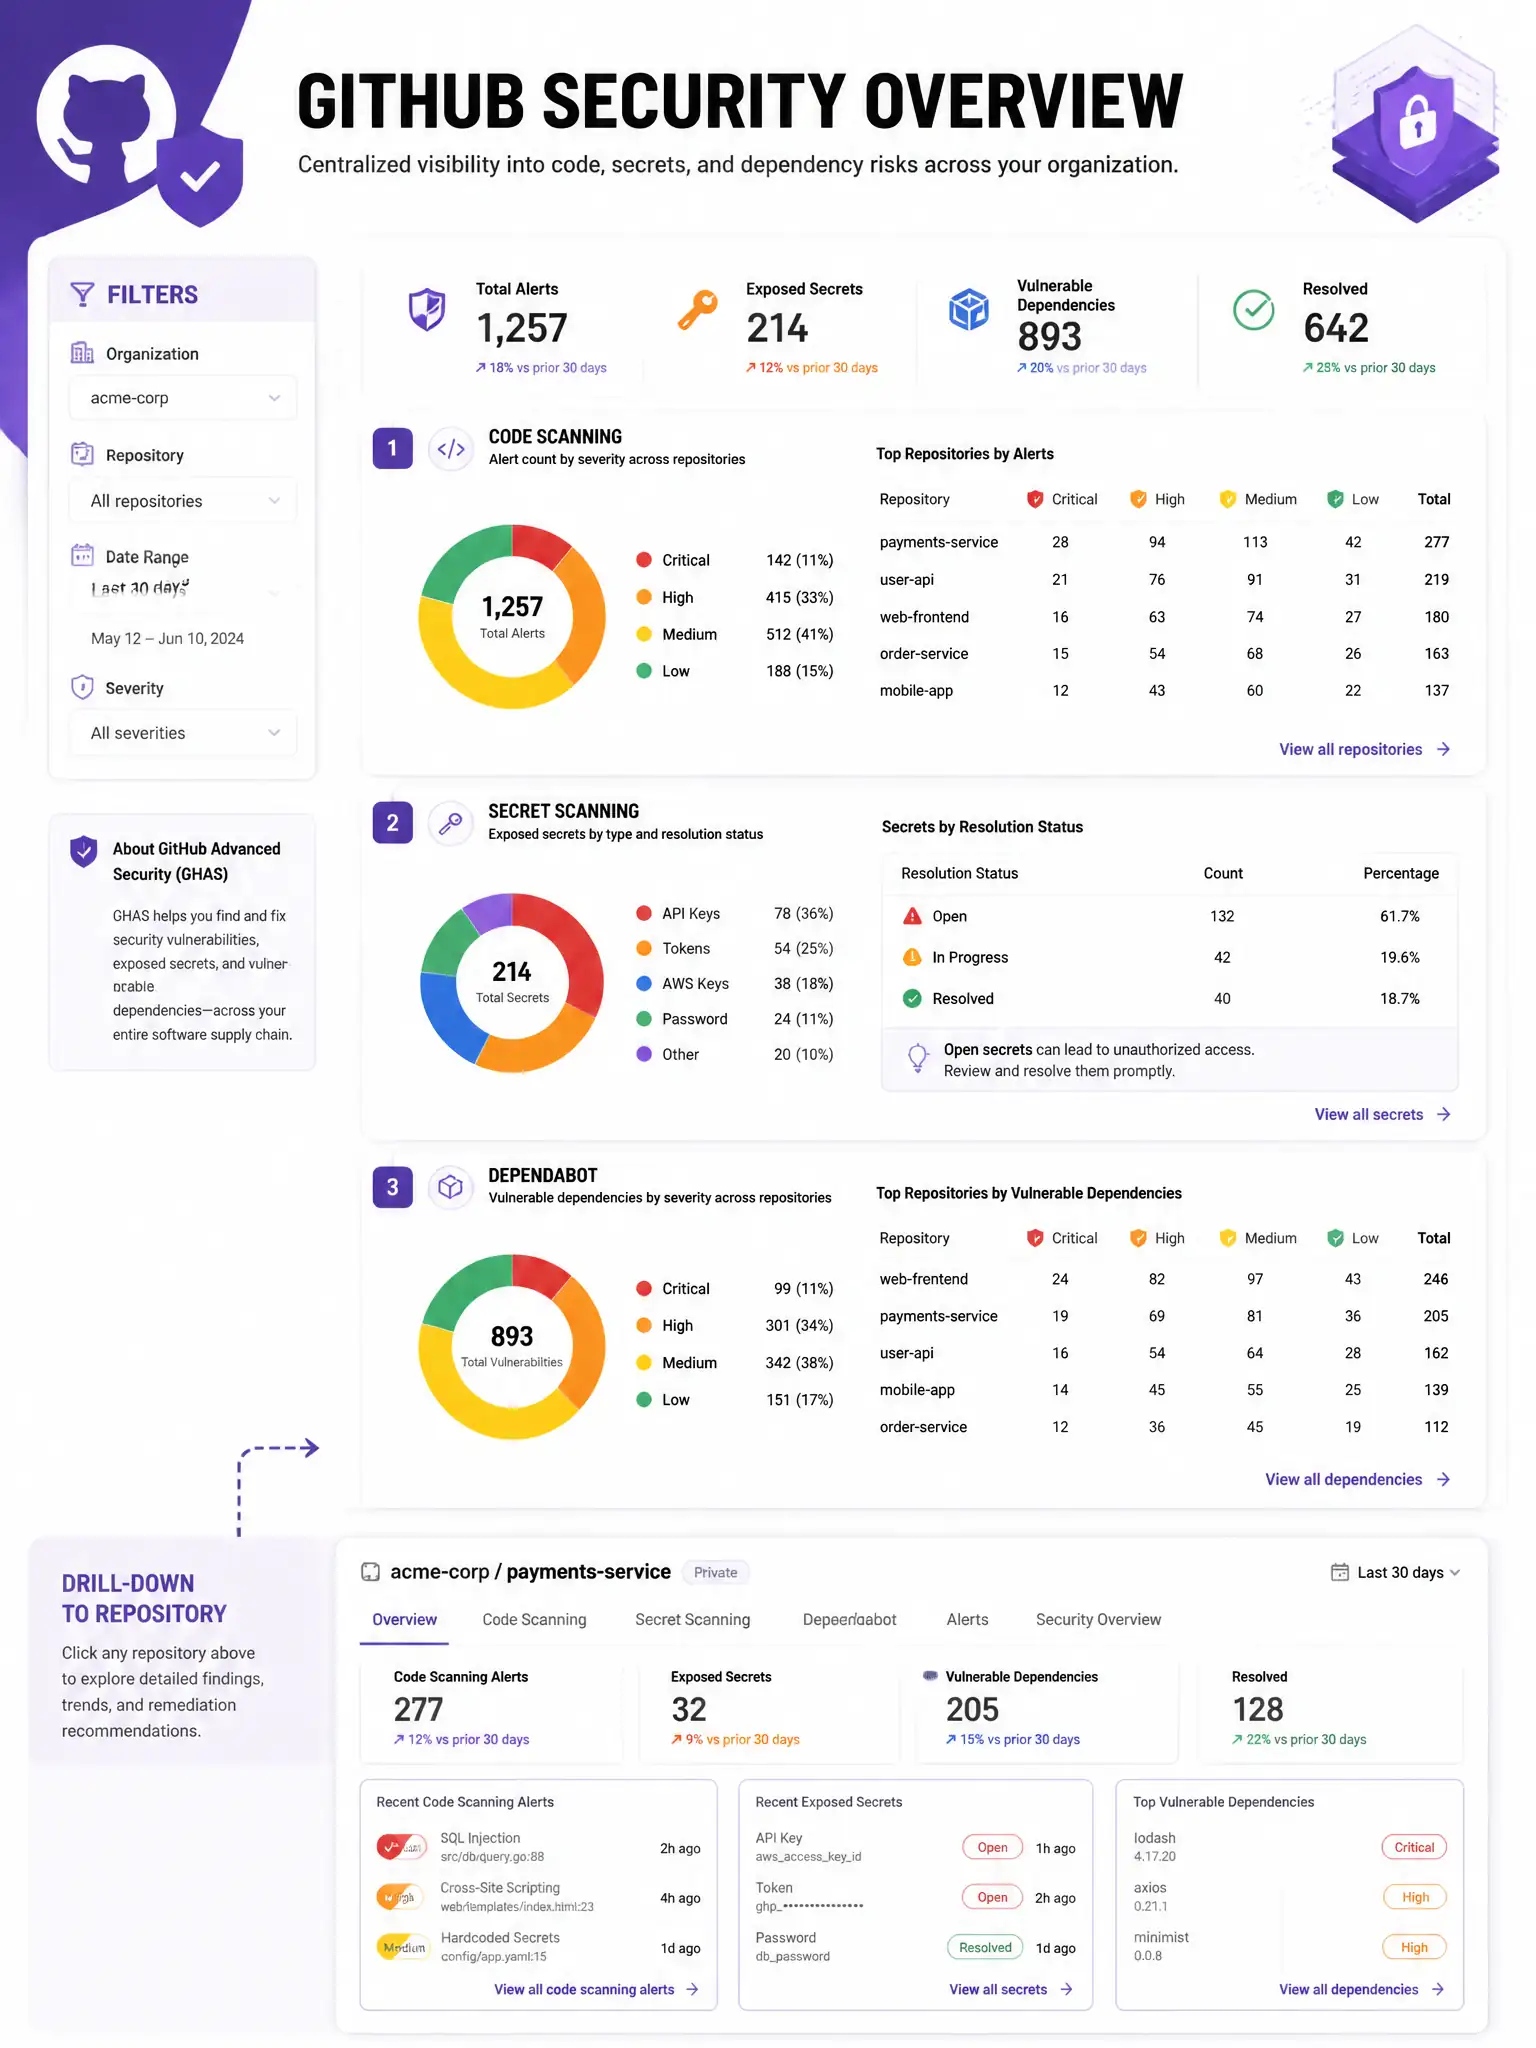This screenshot has height=2048, width=1536.
Task: Click the Private repository badge
Action: [716, 1573]
